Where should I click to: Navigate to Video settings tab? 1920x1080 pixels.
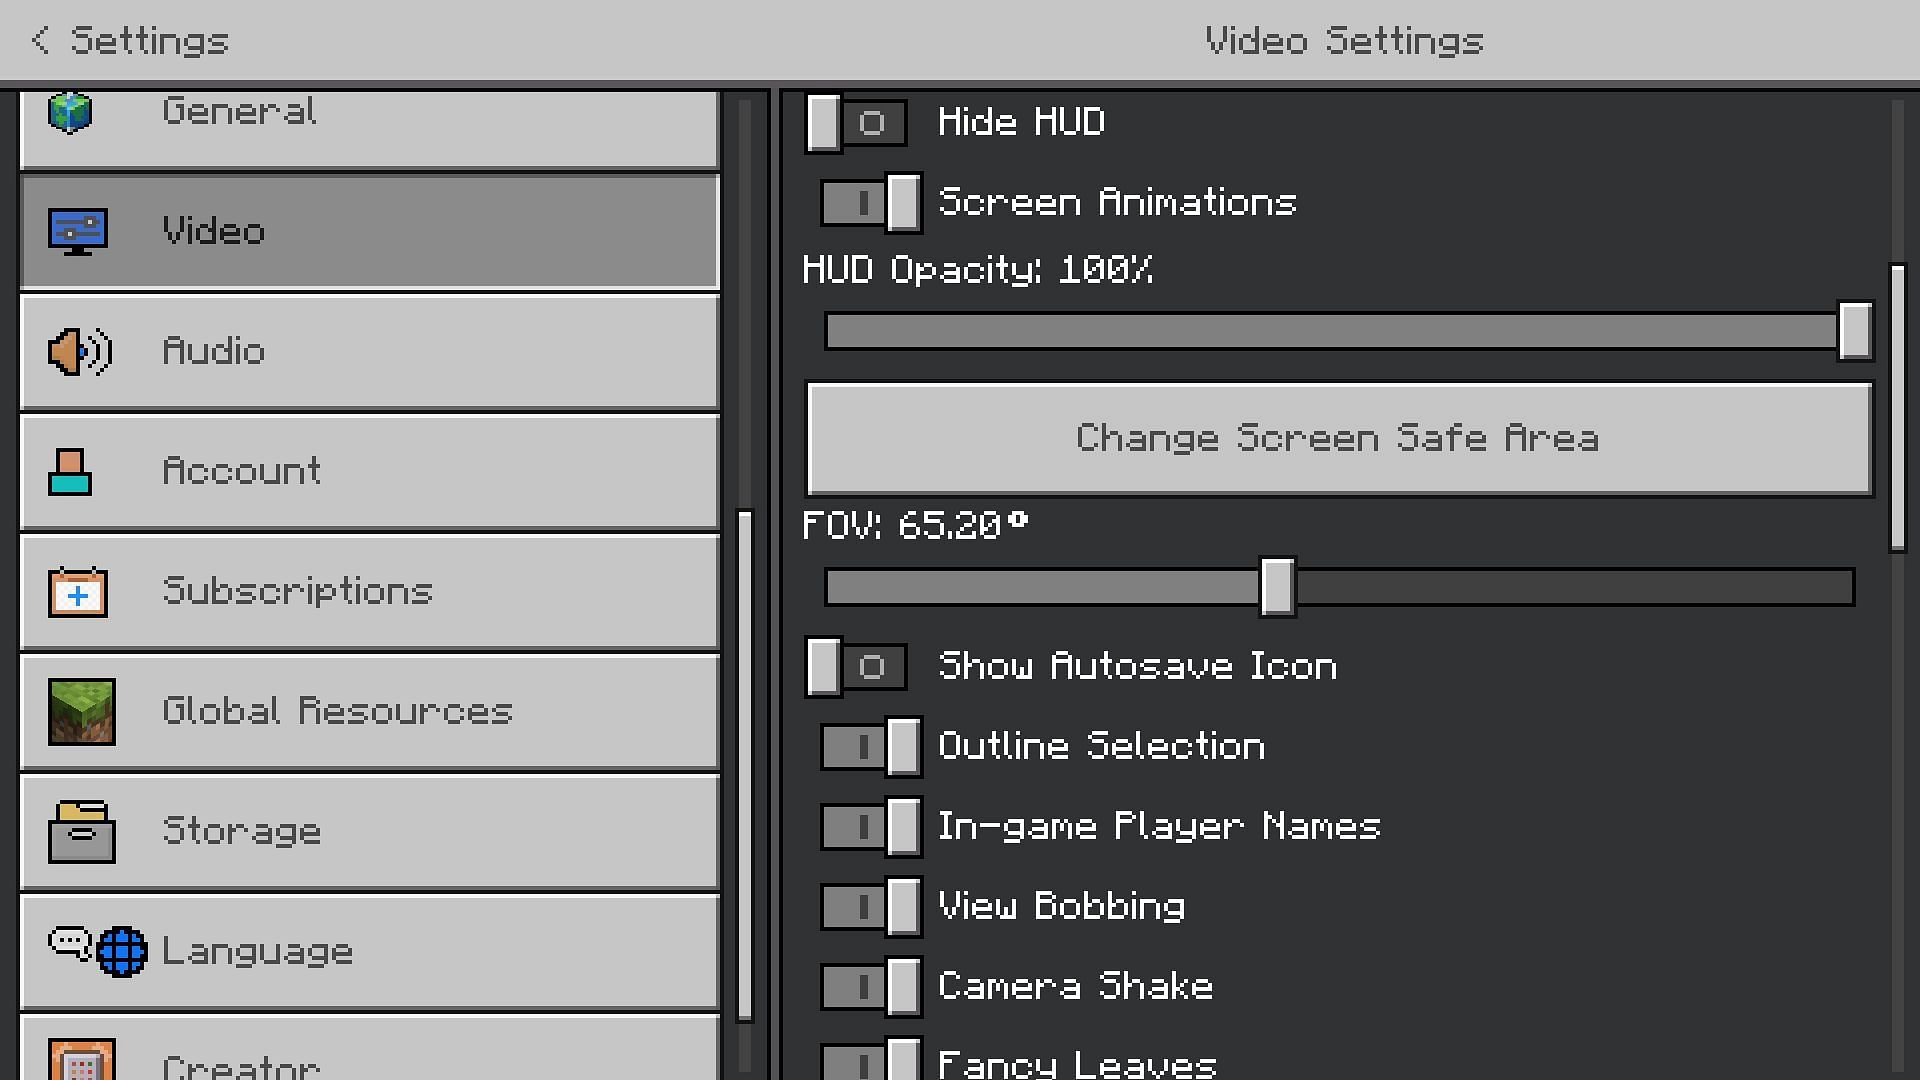click(x=369, y=231)
